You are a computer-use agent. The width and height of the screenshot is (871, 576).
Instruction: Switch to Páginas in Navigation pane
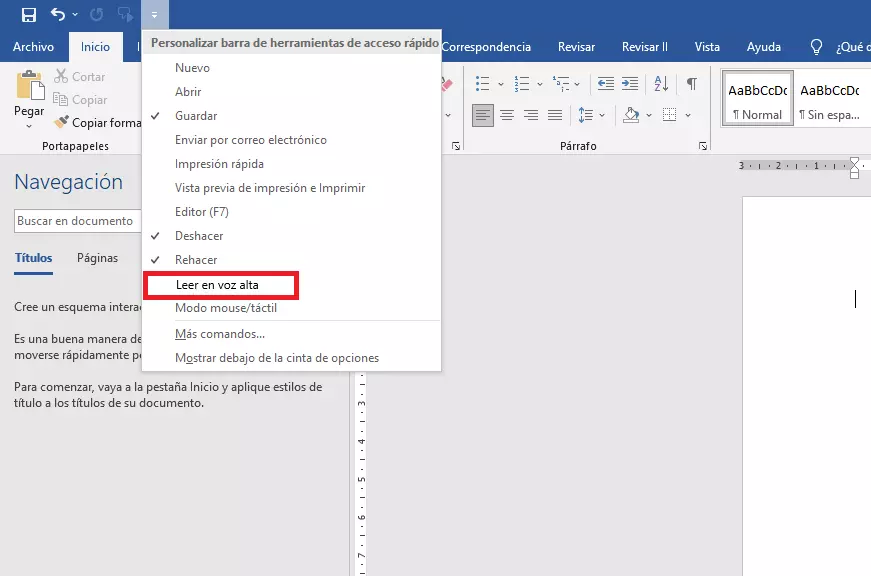97,258
